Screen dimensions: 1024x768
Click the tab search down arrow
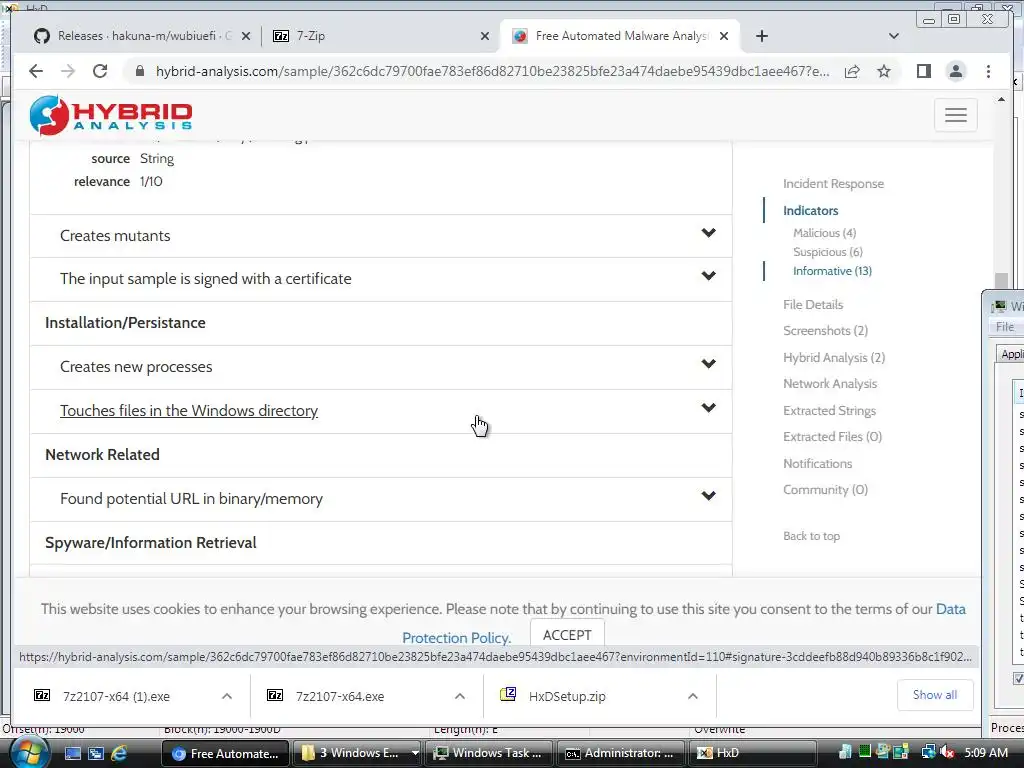point(894,36)
